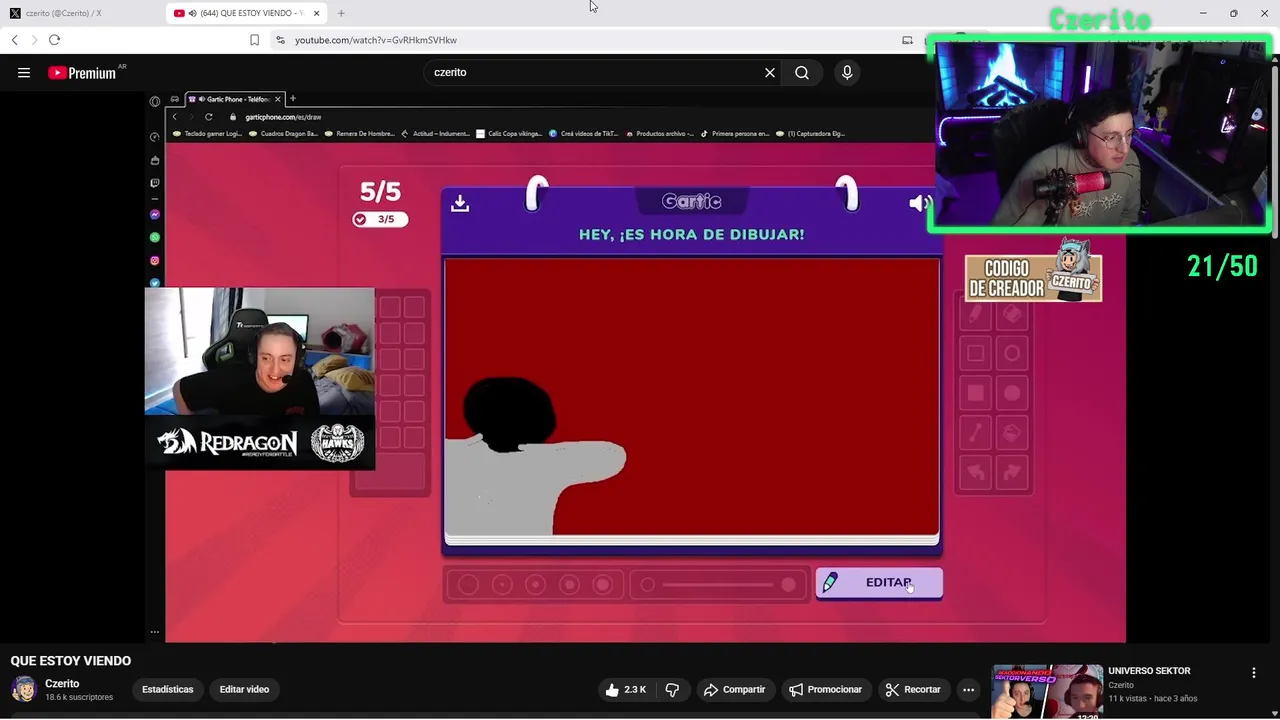Image resolution: width=1280 pixels, height=720 pixels.
Task: Click the Cuadros Dragon Ba bookmark
Action: click(x=284, y=133)
